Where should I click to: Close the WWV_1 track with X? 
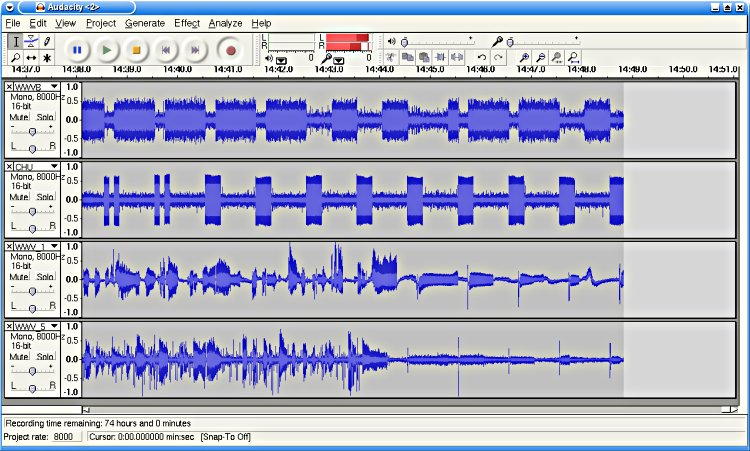click(9, 246)
